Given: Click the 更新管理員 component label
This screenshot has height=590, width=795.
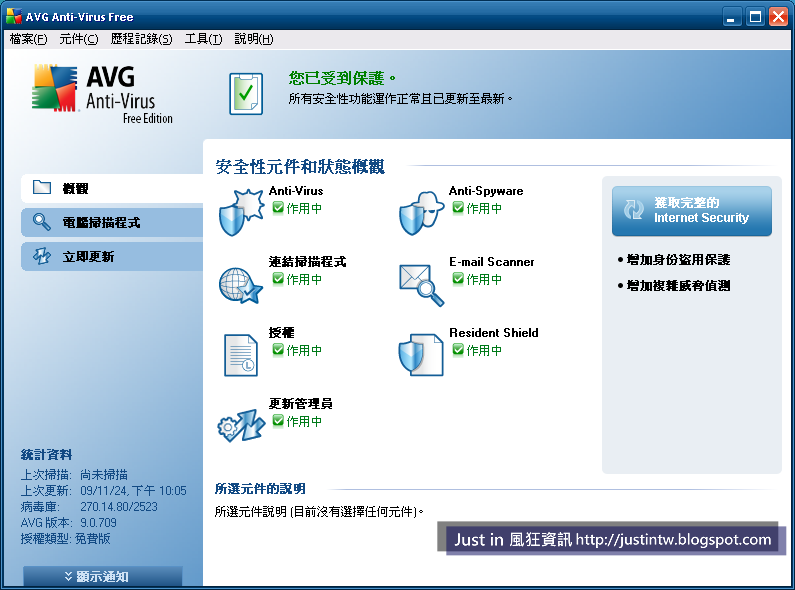Looking at the screenshot, I should pyautogui.click(x=301, y=404).
